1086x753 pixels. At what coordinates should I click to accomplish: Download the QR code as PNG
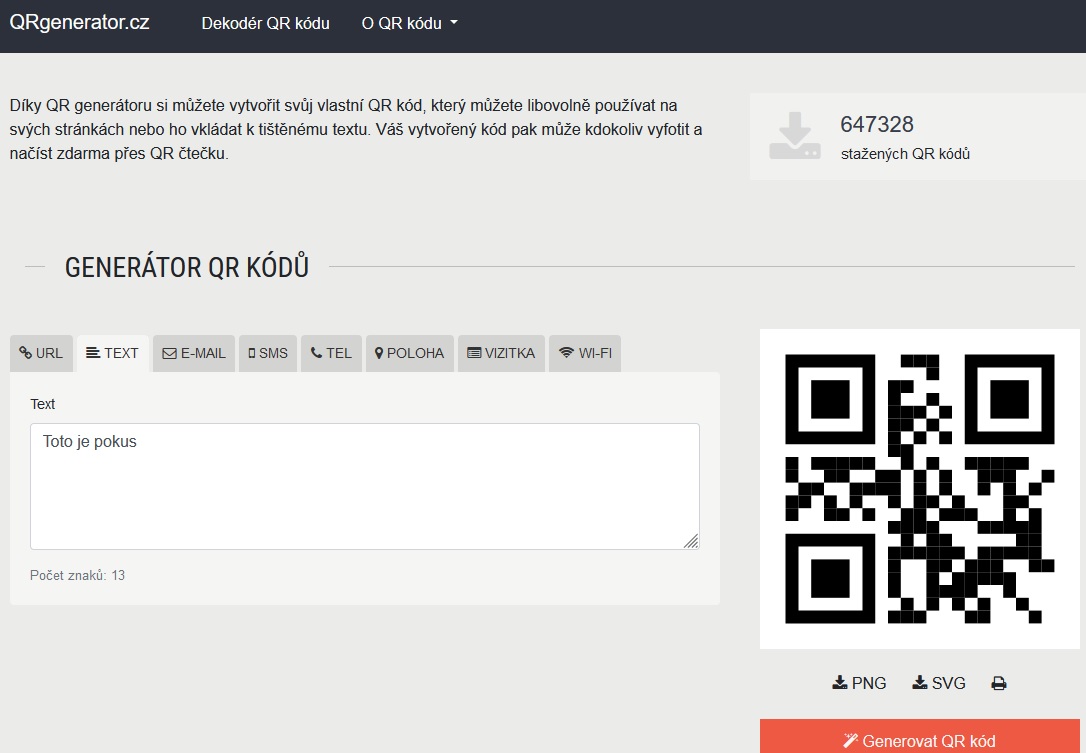click(859, 683)
